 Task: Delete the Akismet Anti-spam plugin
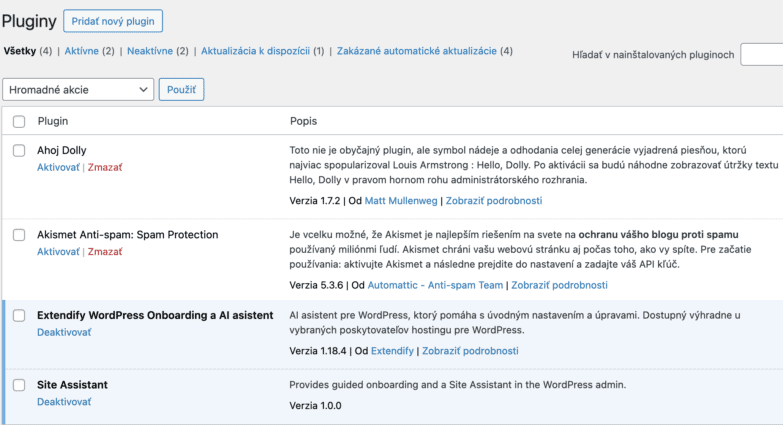click(105, 252)
